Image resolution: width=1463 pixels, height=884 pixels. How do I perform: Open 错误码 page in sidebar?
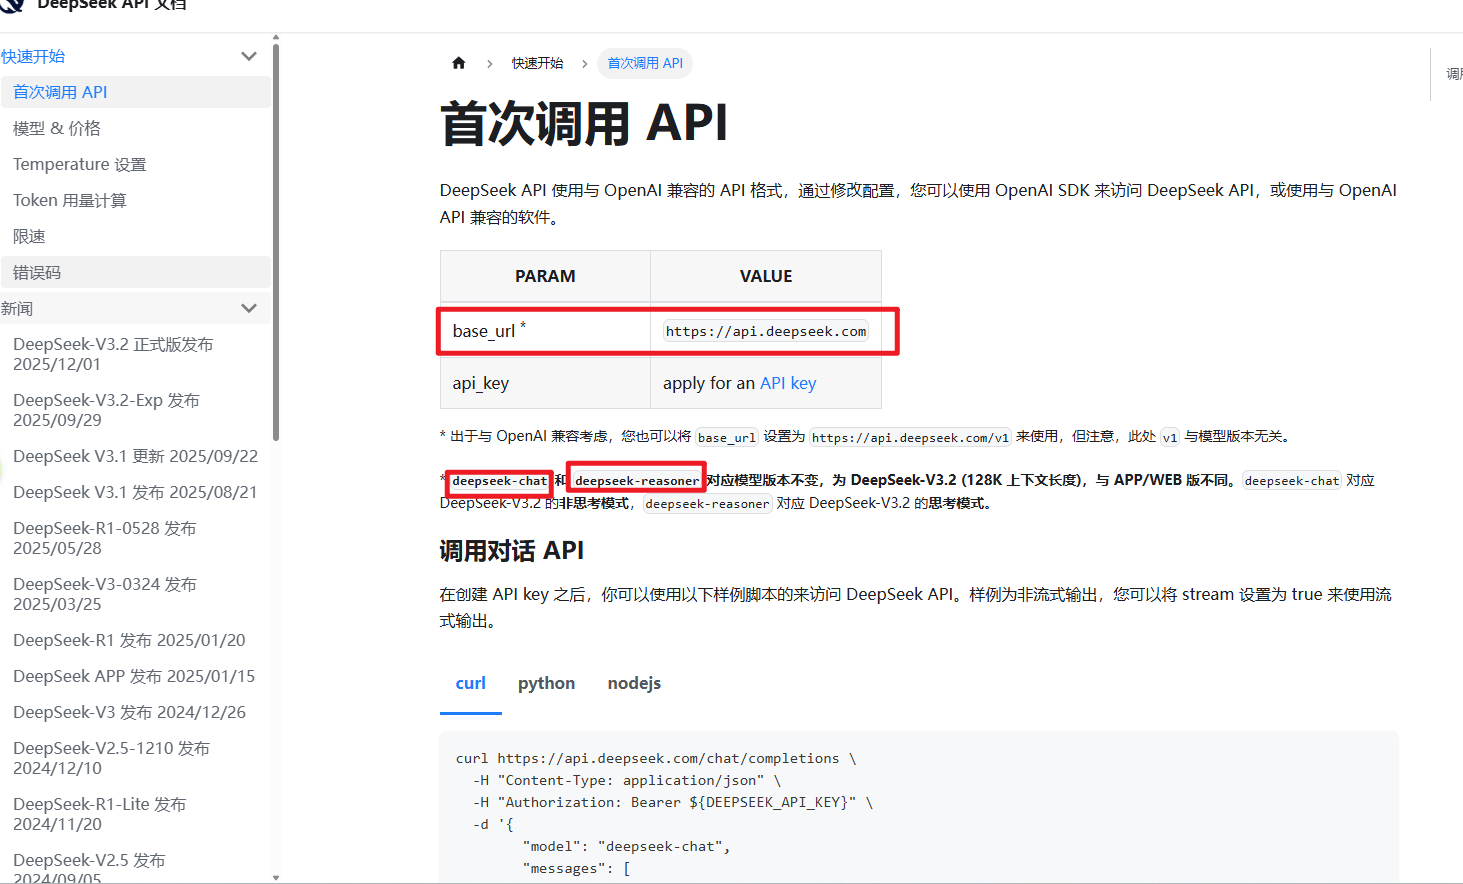(135, 272)
